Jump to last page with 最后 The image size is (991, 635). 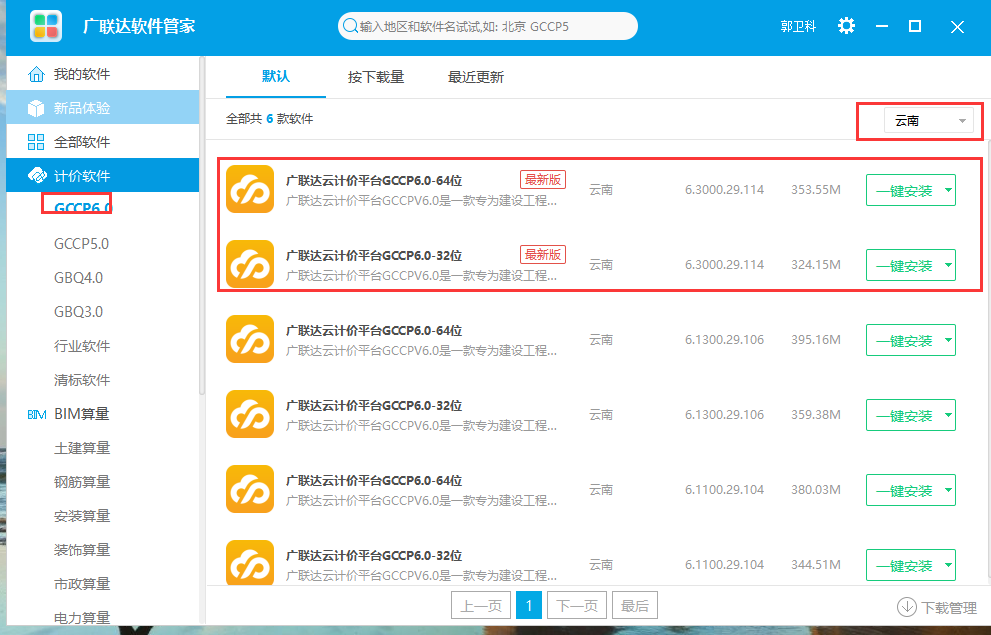click(635, 605)
